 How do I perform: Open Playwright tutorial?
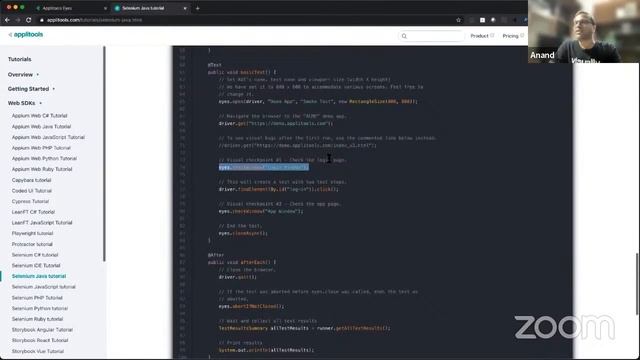[32, 233]
